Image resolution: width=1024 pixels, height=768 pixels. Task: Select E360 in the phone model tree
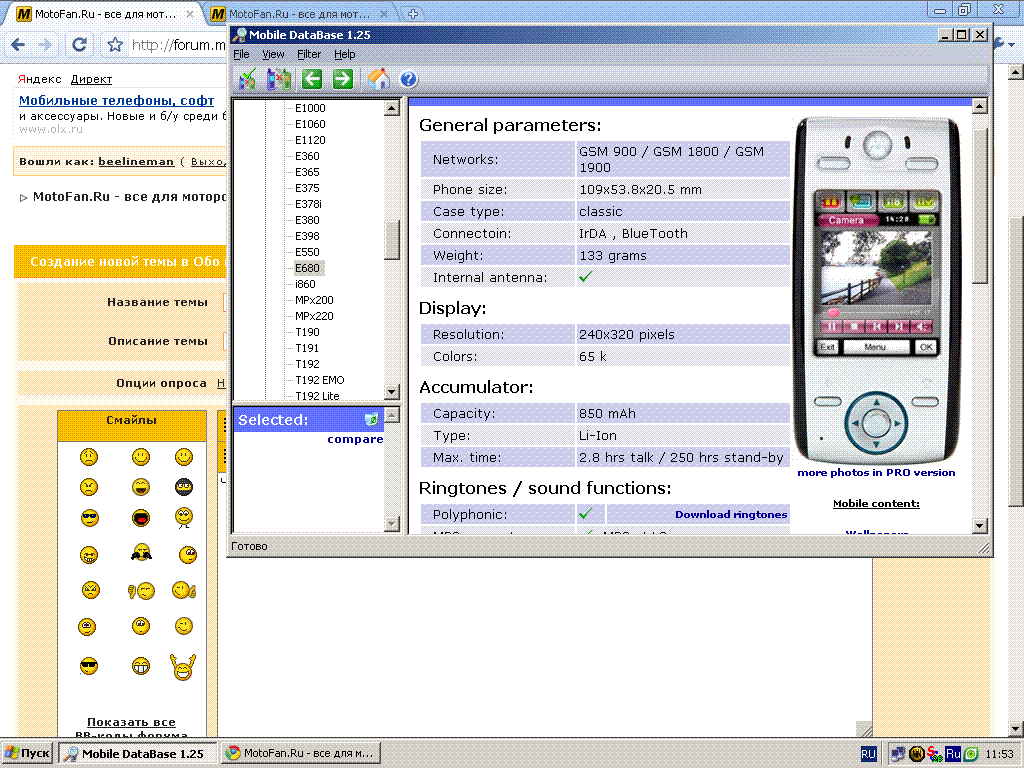tap(307, 156)
